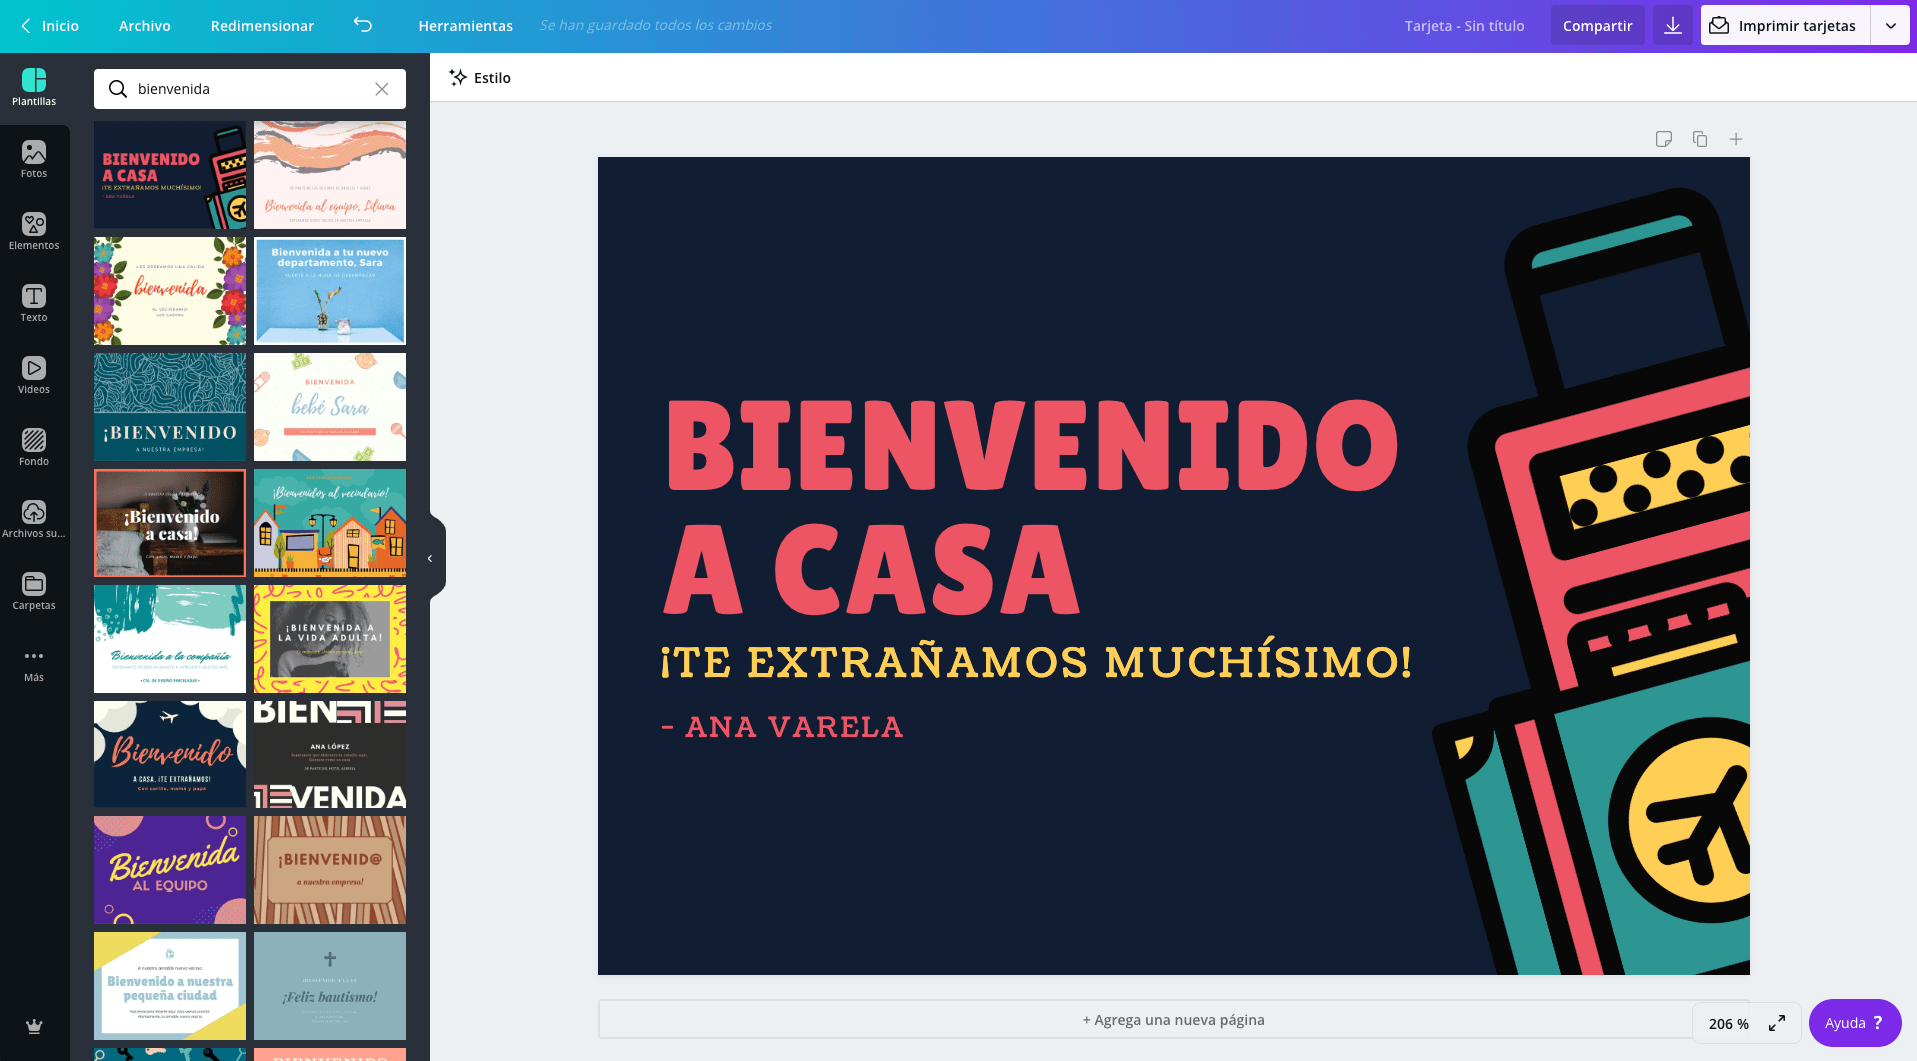1917x1061 pixels.
Task: Select the Bienvenida bebé Sara template
Action: click(x=330, y=407)
